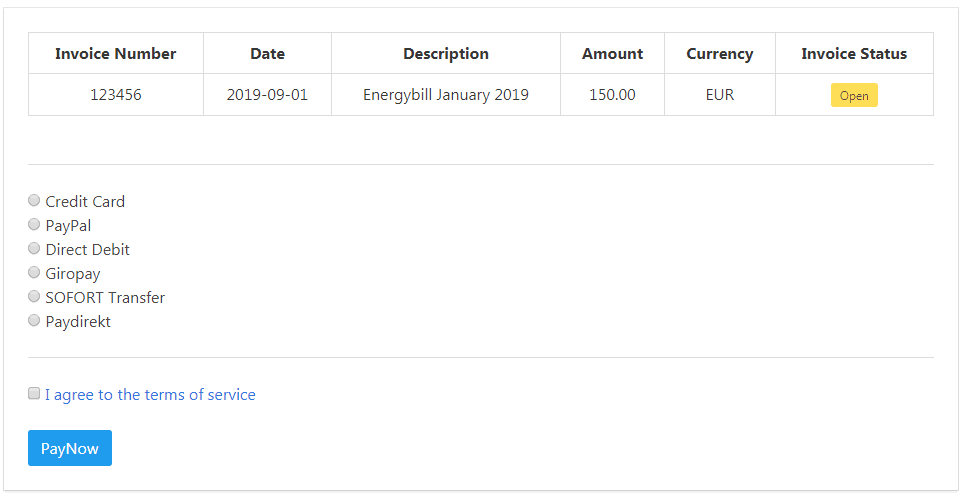This screenshot has height=499, width=963.
Task: Tick the agree to terms checkbox
Action: pos(34,393)
